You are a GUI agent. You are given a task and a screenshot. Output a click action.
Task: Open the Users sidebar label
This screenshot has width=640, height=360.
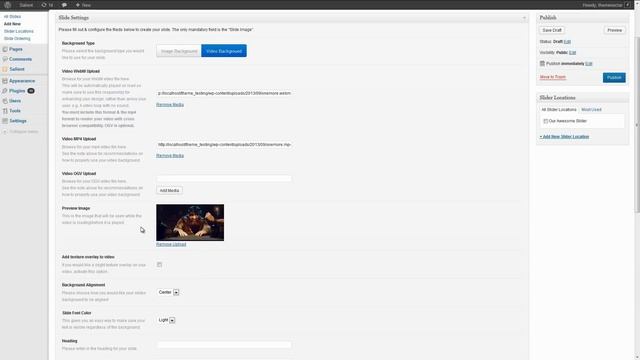[15, 101]
